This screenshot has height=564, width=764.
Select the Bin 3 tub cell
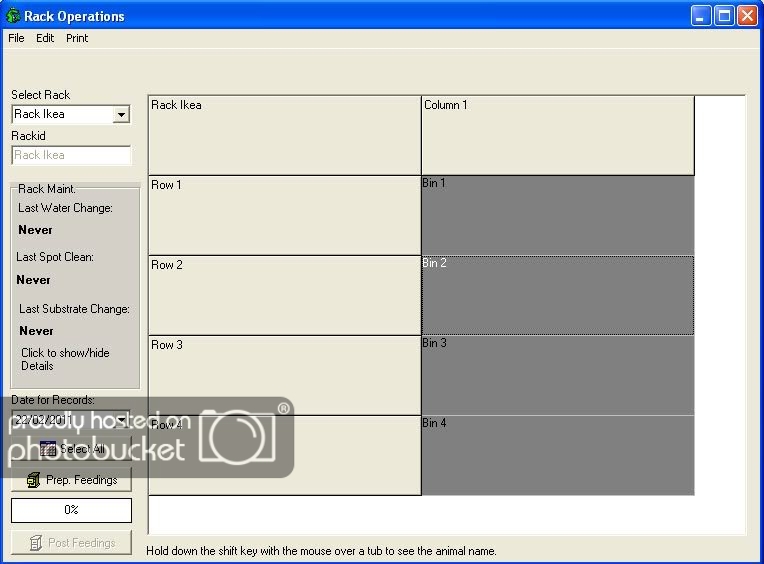[x=557, y=375]
